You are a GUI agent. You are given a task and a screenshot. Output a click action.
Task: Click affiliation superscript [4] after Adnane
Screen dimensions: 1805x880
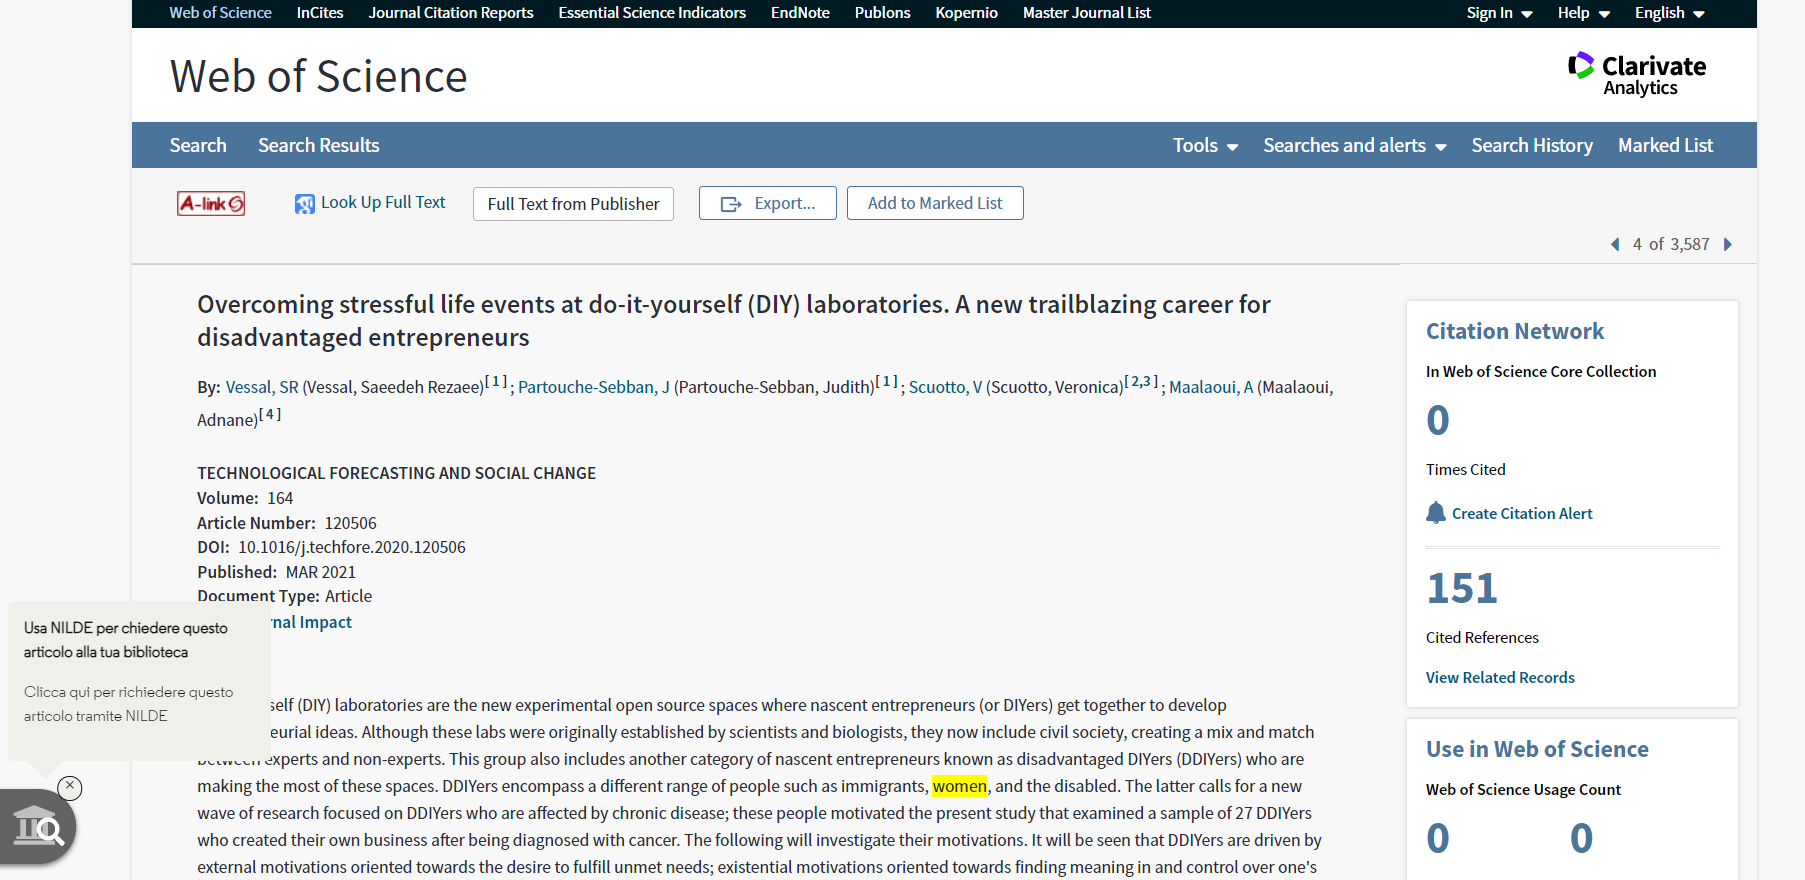coord(270,414)
